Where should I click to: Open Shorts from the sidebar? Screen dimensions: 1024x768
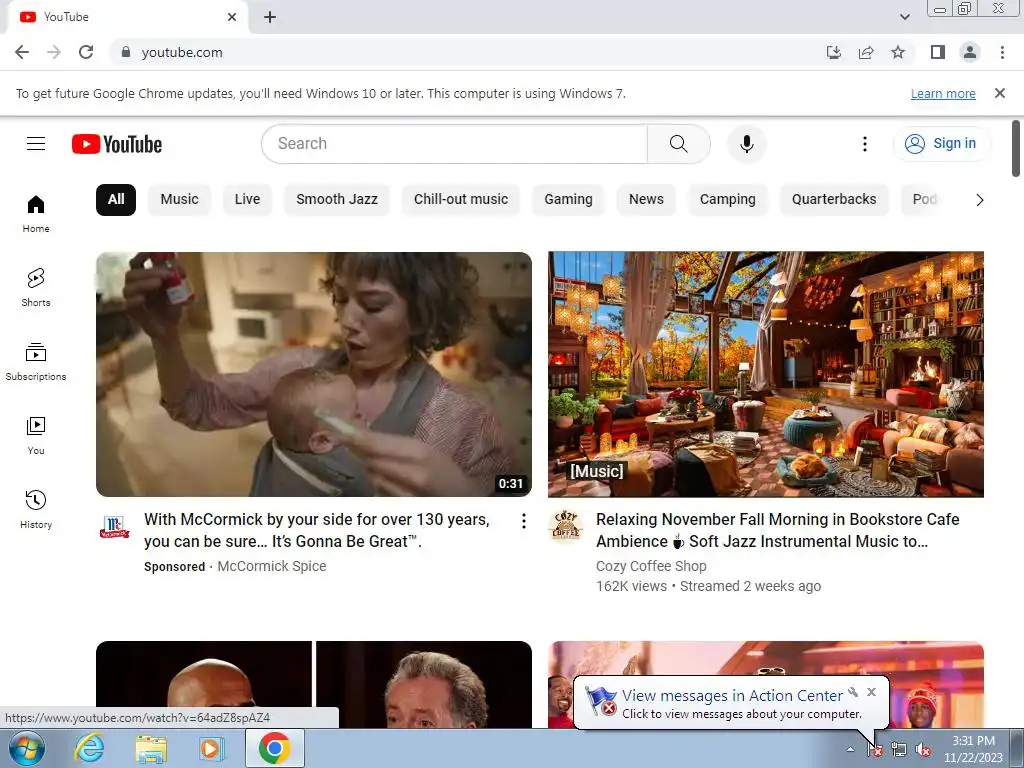click(36, 287)
